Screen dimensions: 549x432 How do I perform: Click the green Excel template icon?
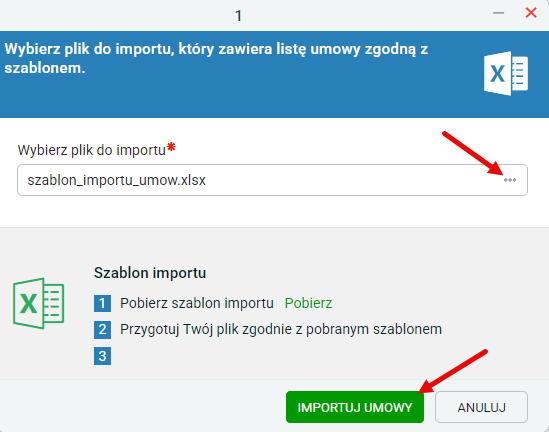pos(39,303)
